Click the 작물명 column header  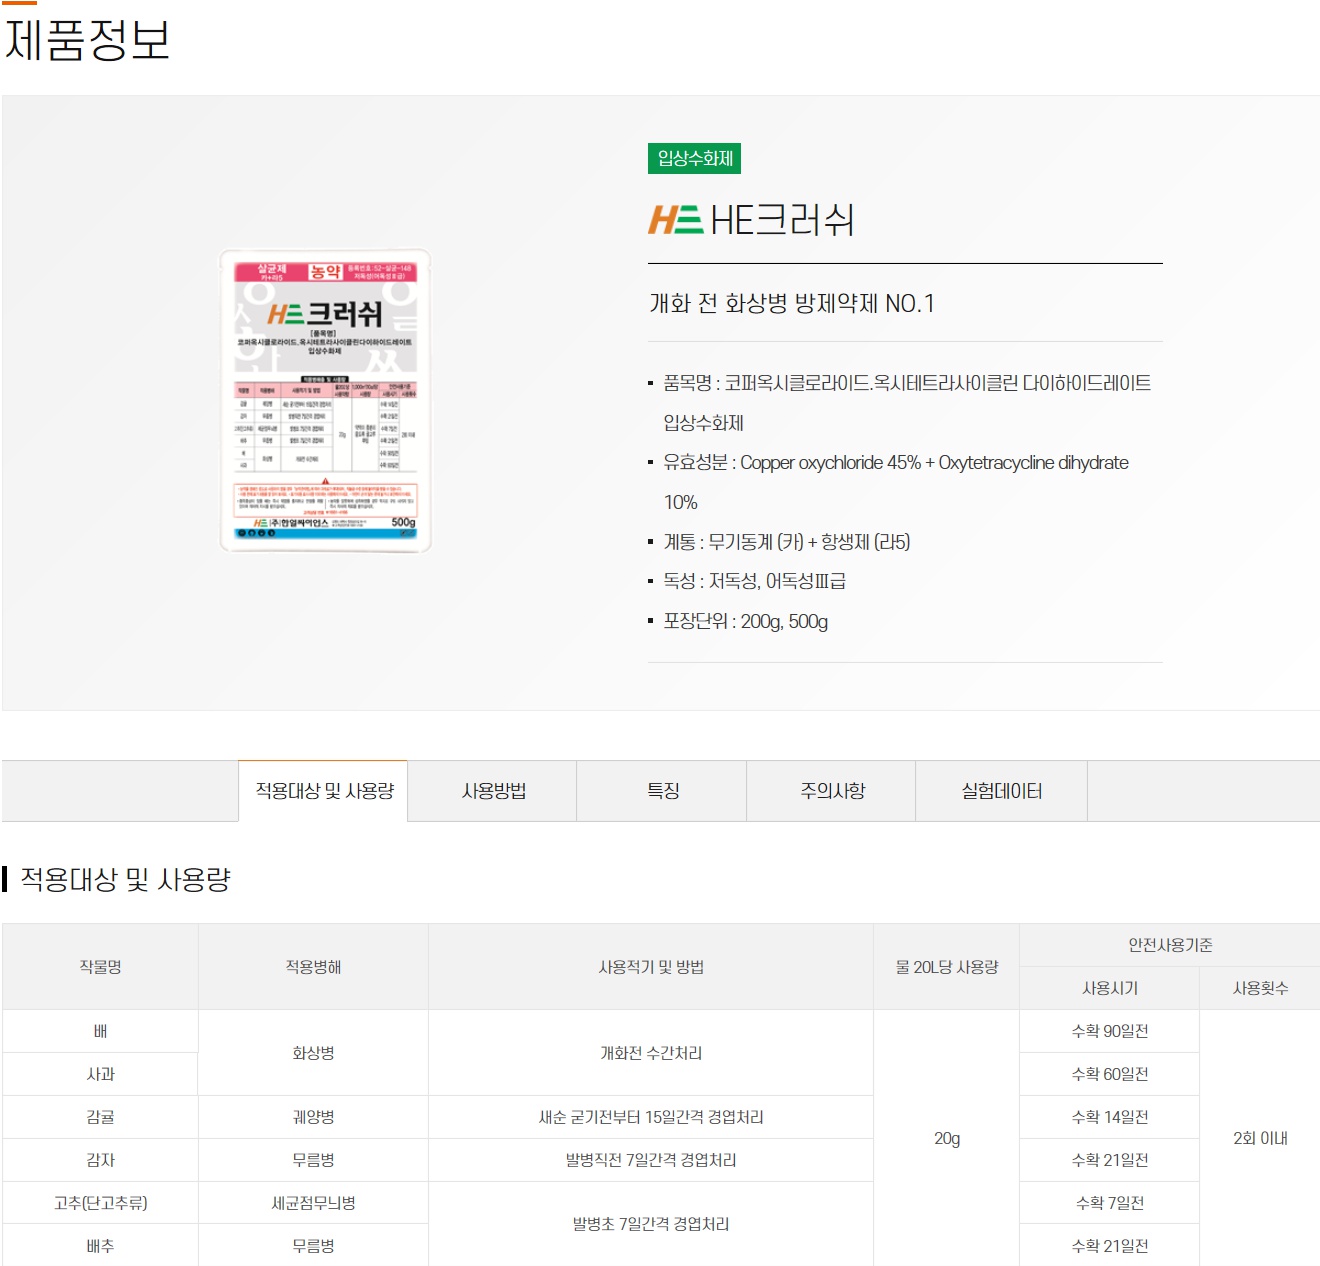click(100, 967)
